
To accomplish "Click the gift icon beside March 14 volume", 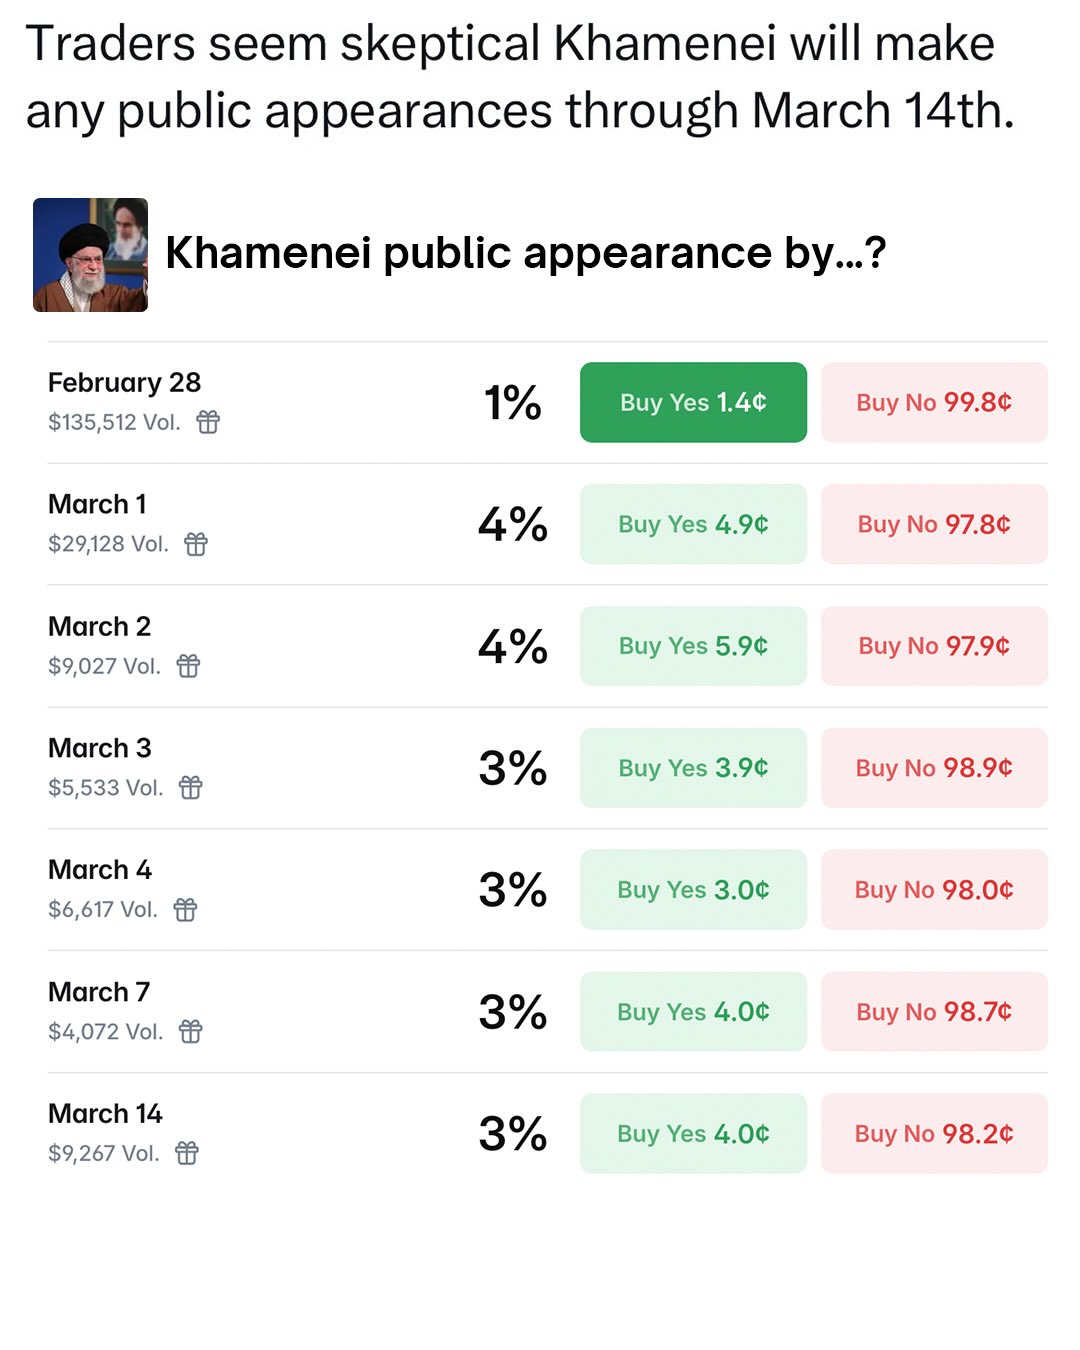I will [x=187, y=1153].
